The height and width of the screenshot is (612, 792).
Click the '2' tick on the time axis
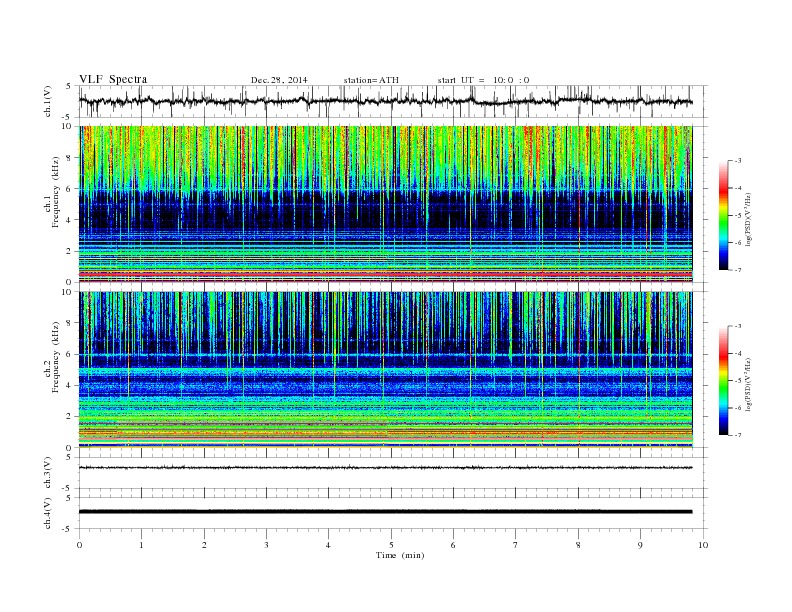(204, 545)
